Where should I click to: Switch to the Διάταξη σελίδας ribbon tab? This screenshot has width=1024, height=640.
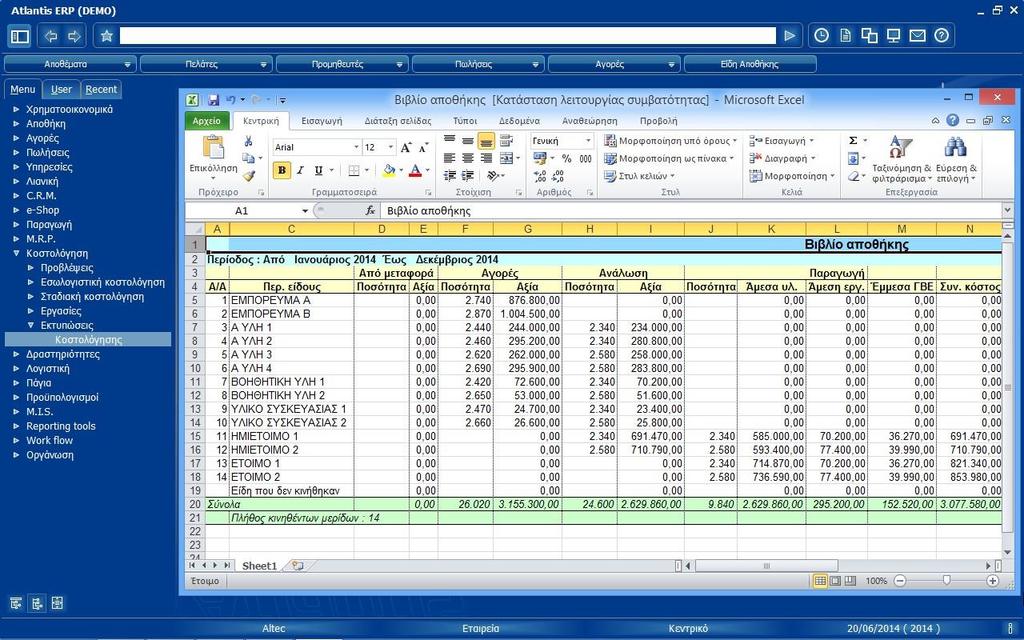[398, 121]
